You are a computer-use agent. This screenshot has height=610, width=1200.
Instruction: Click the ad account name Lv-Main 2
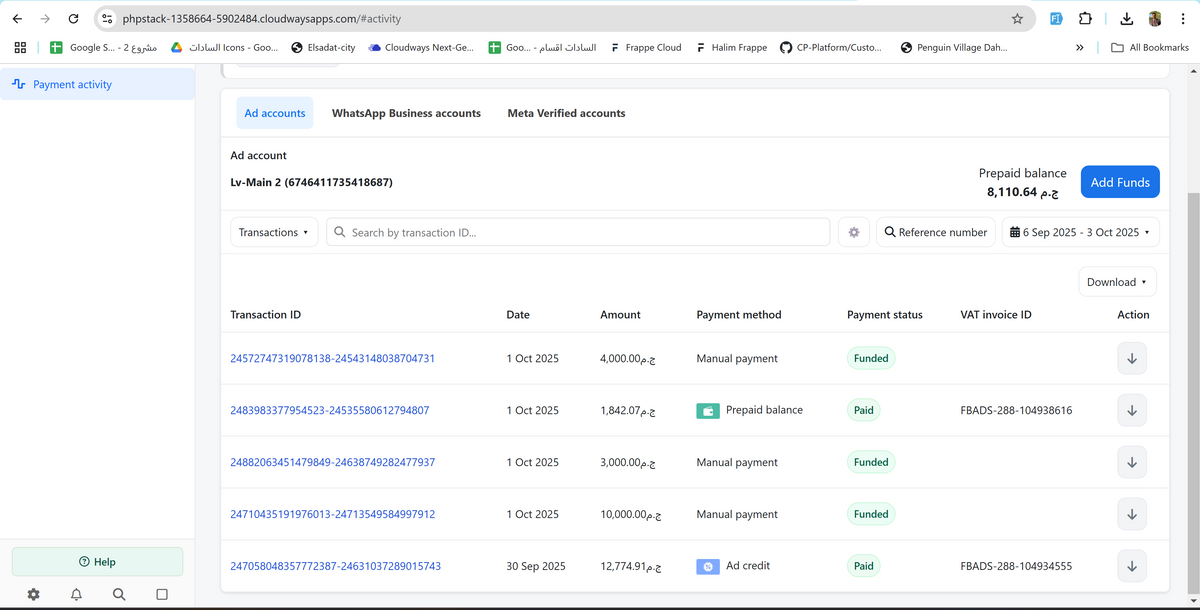[311, 183]
